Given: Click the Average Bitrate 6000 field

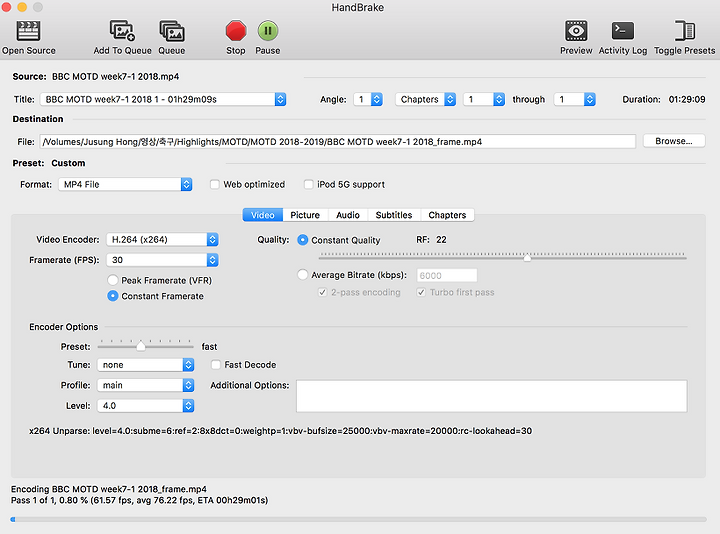Looking at the screenshot, I should [x=447, y=275].
